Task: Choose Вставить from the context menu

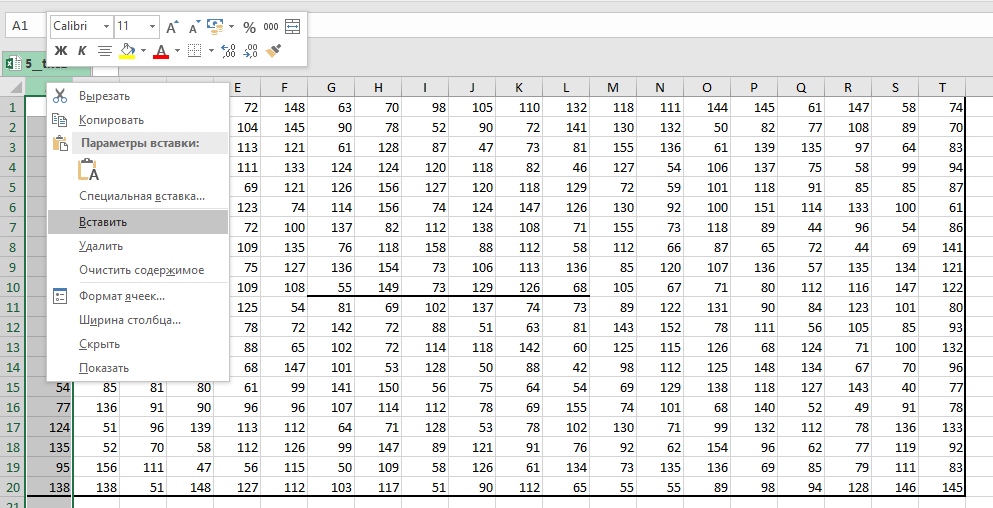Action: pyautogui.click(x=103, y=221)
